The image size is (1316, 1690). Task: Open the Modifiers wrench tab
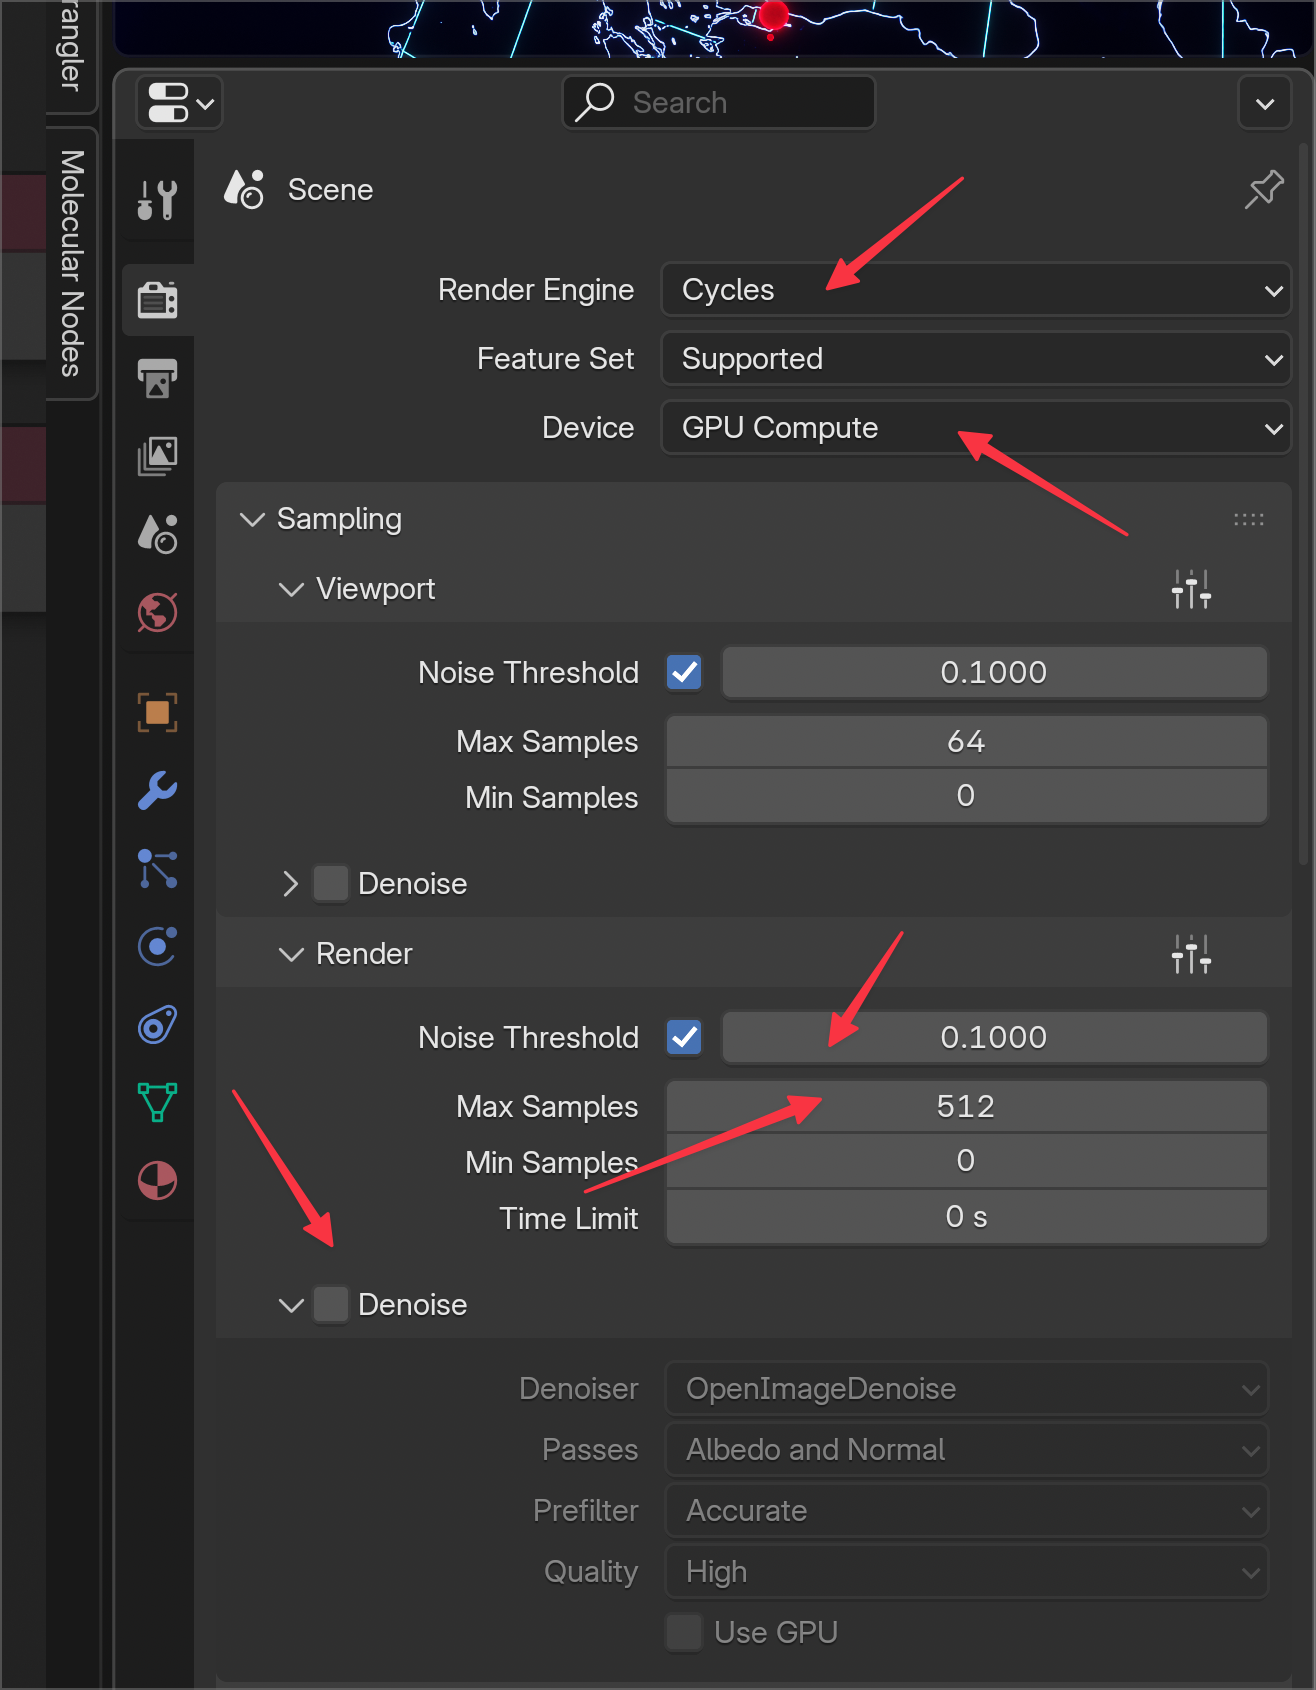click(x=158, y=790)
